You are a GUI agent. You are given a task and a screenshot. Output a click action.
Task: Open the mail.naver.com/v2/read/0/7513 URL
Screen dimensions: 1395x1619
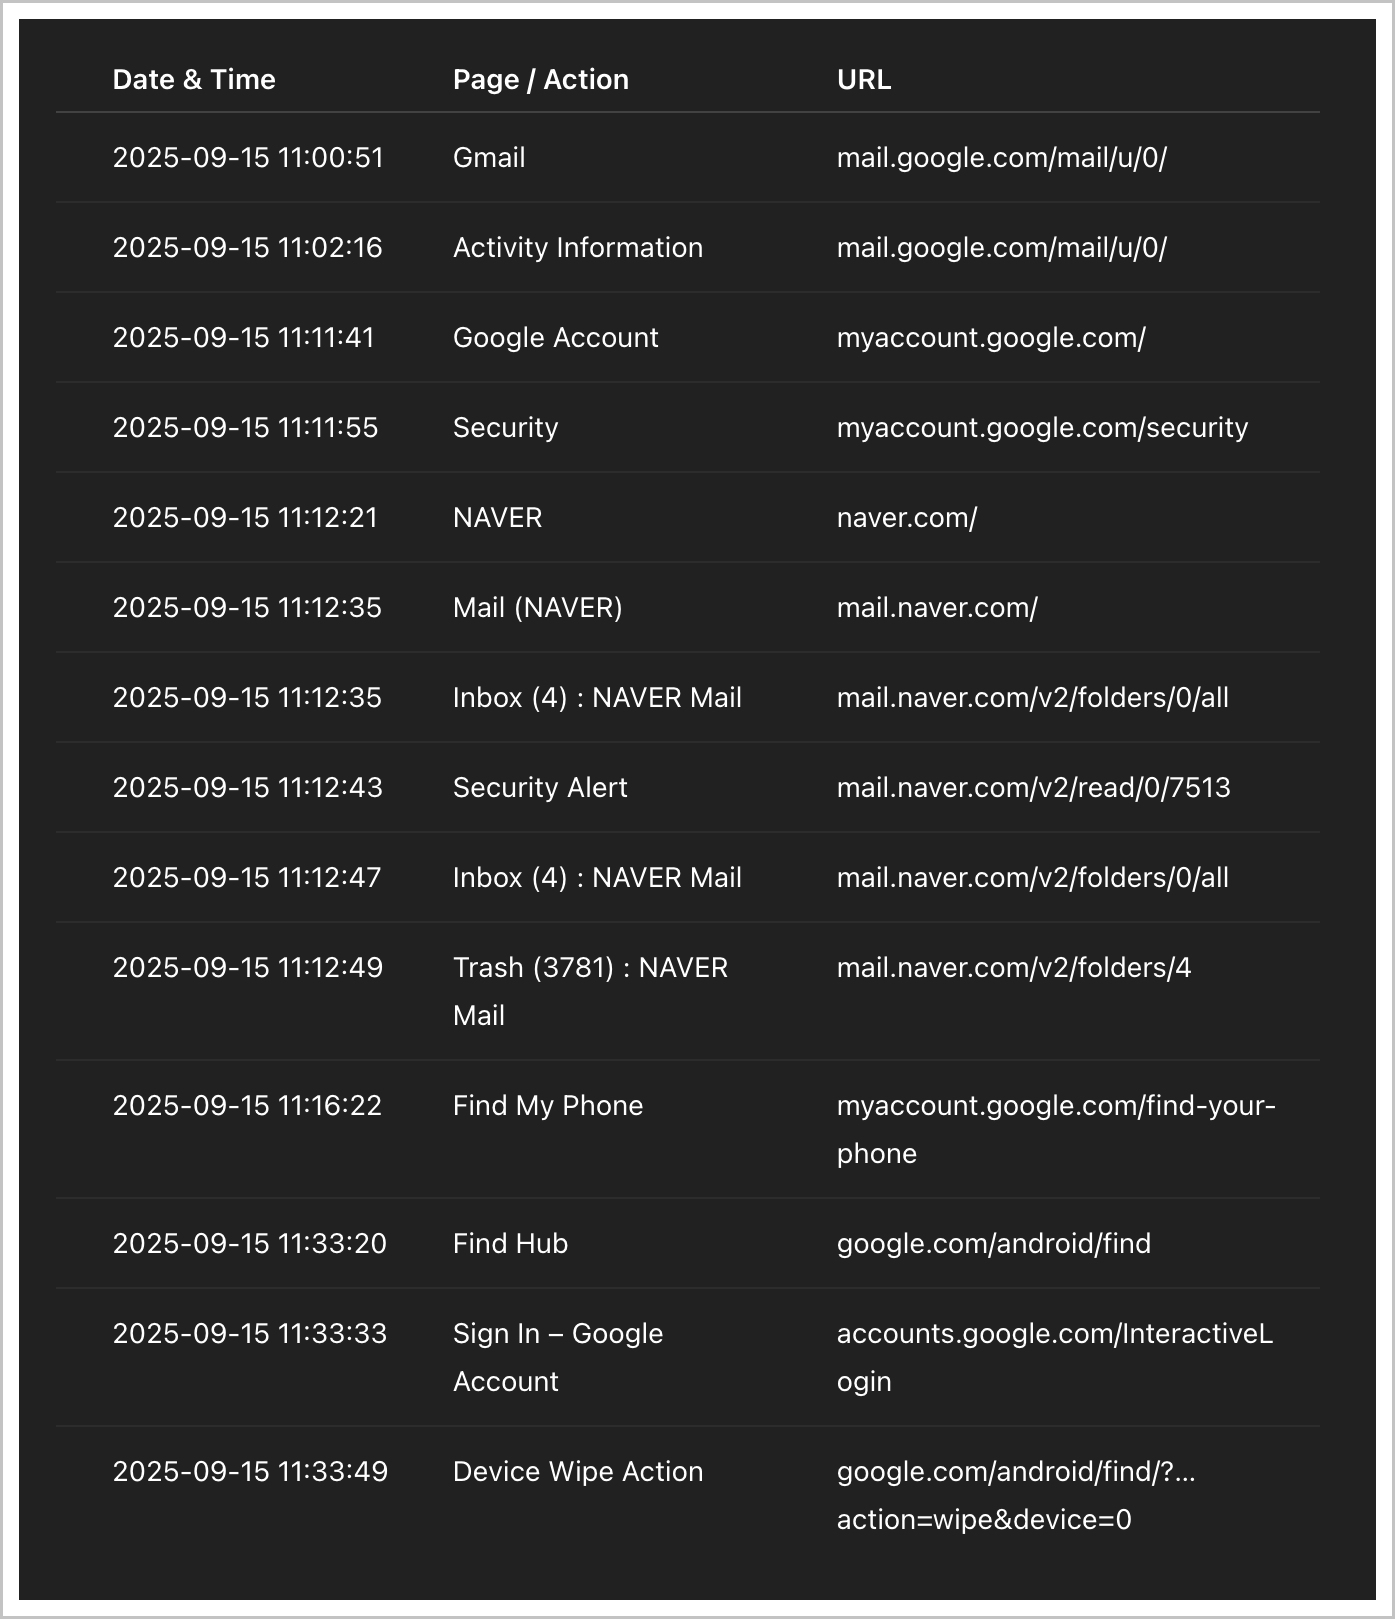pos(1033,788)
